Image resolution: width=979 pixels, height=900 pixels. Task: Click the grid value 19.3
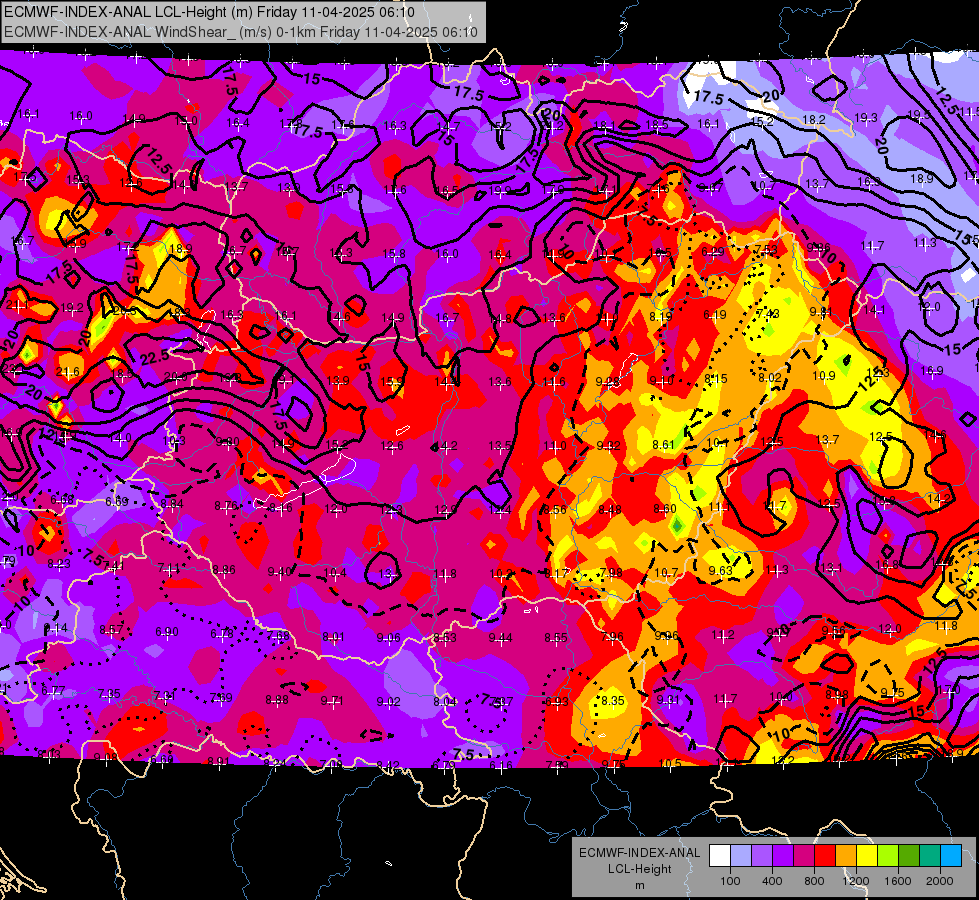pyautogui.click(x=865, y=117)
